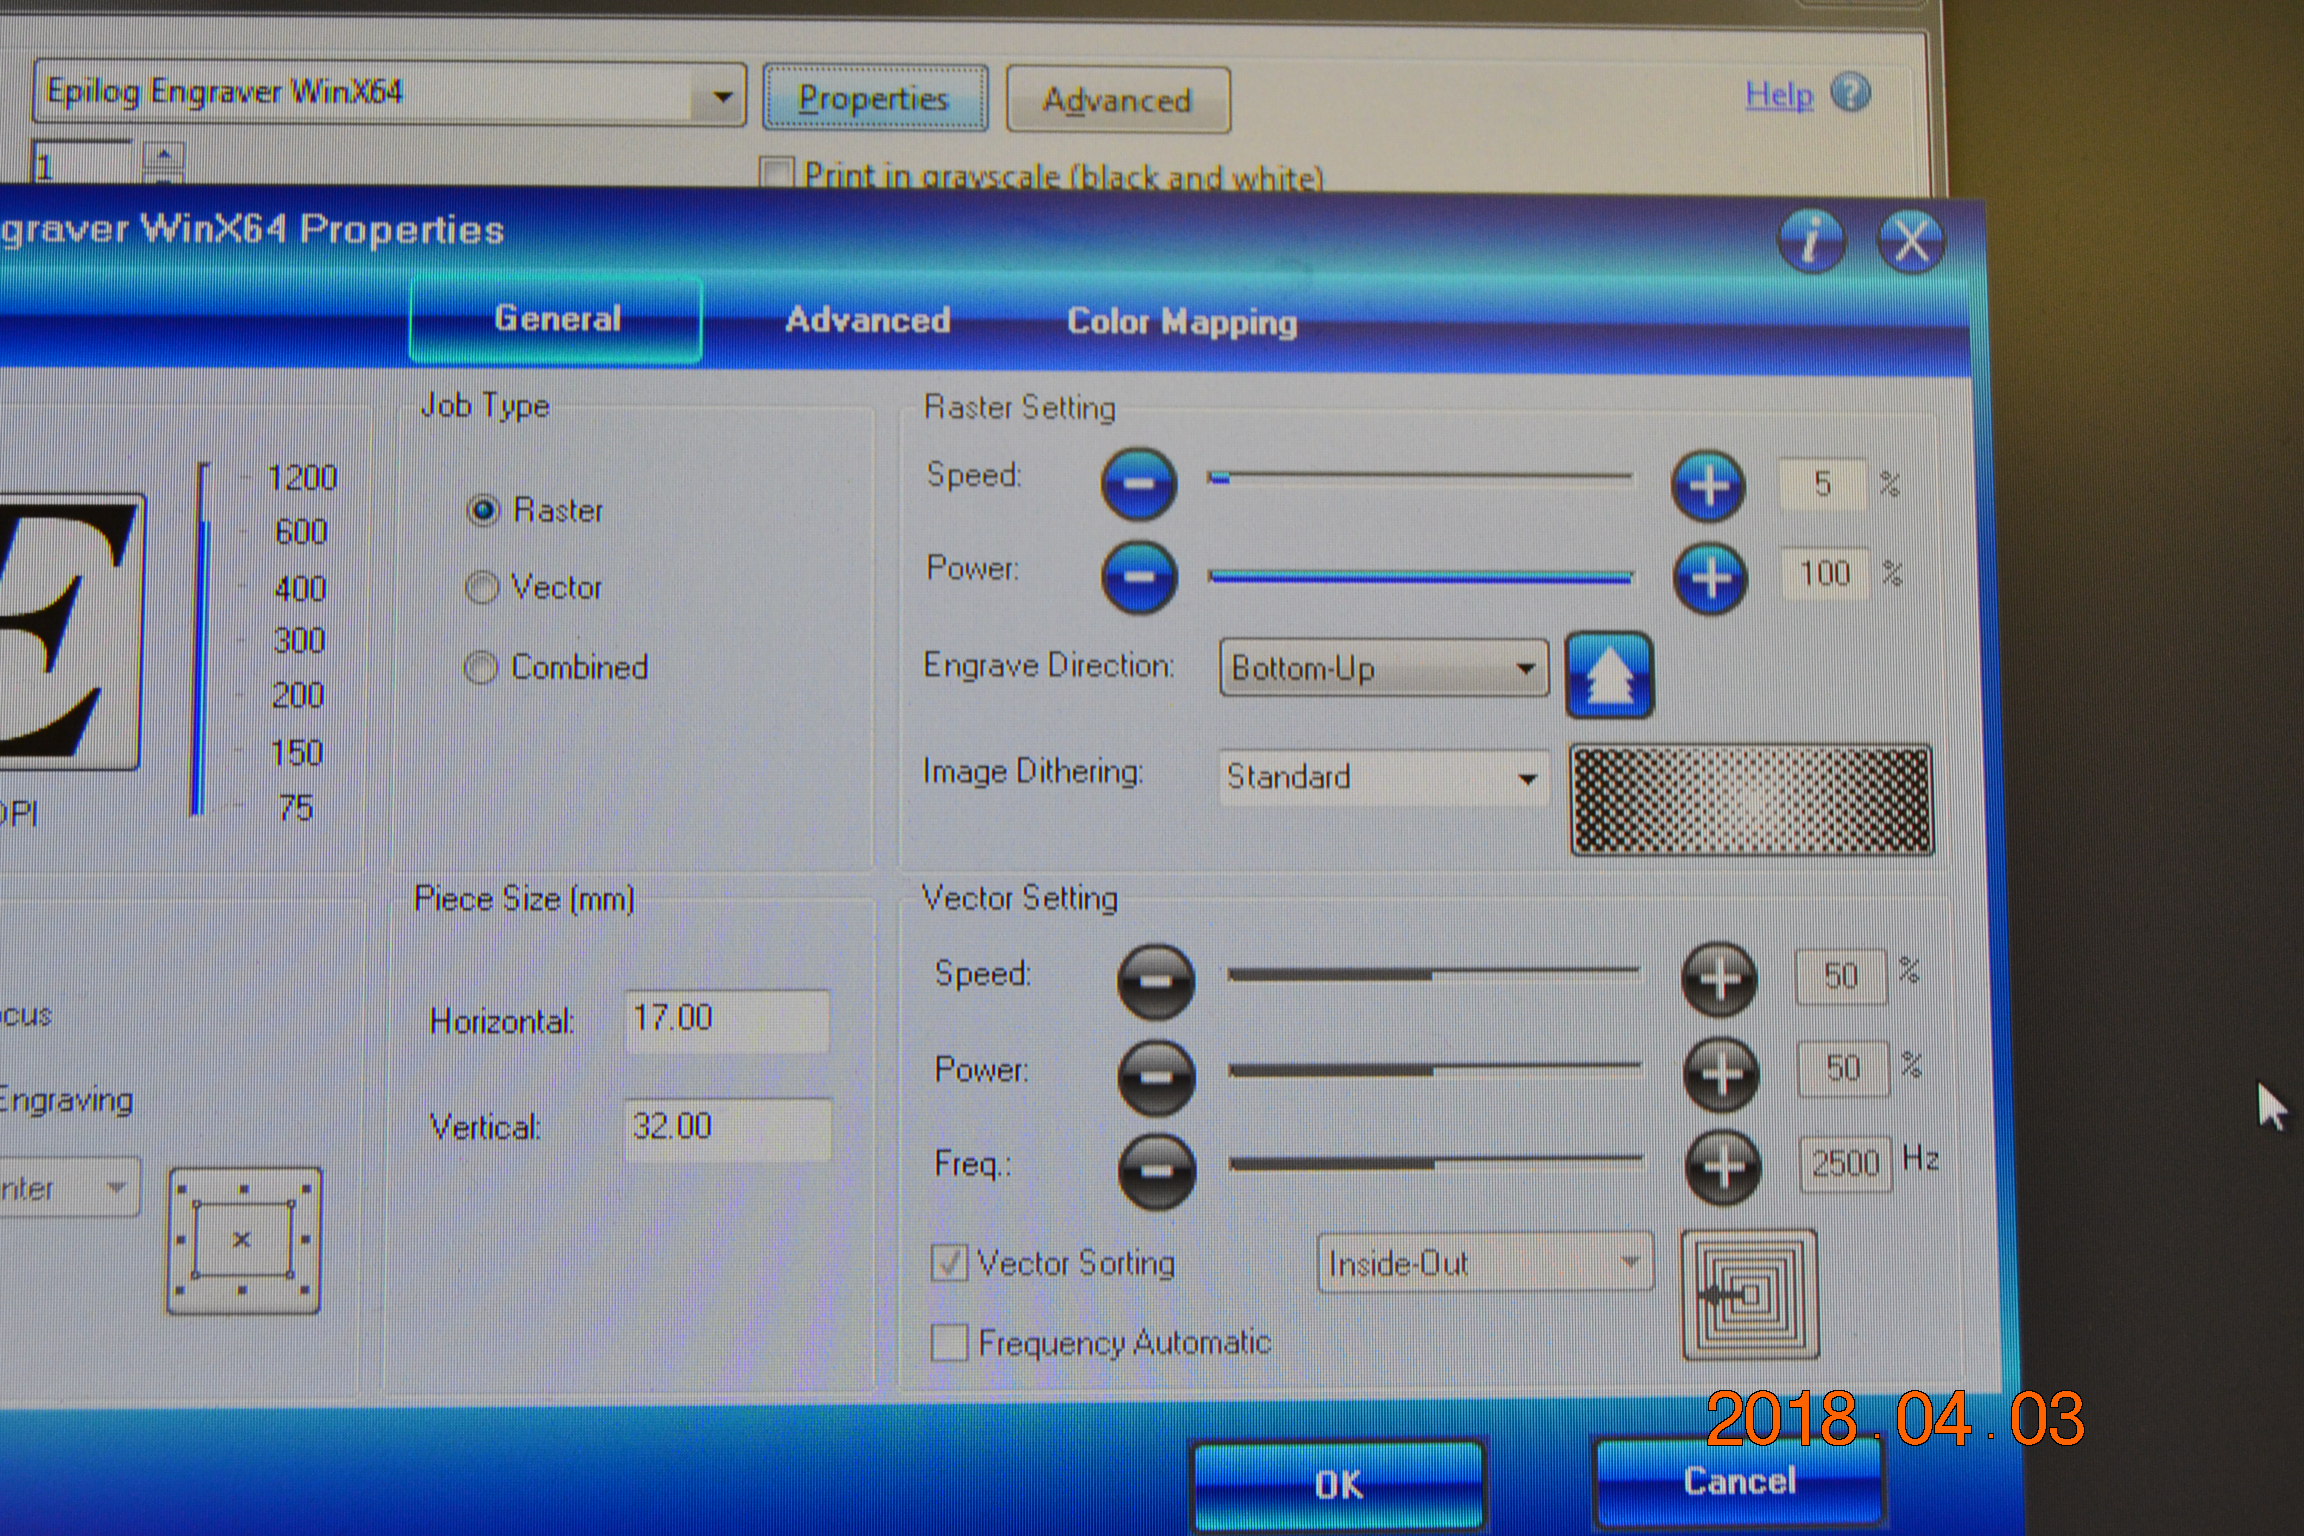This screenshot has width=2304, height=1536.
Task: Click the Advanced button in print dialog
Action: point(1118,100)
